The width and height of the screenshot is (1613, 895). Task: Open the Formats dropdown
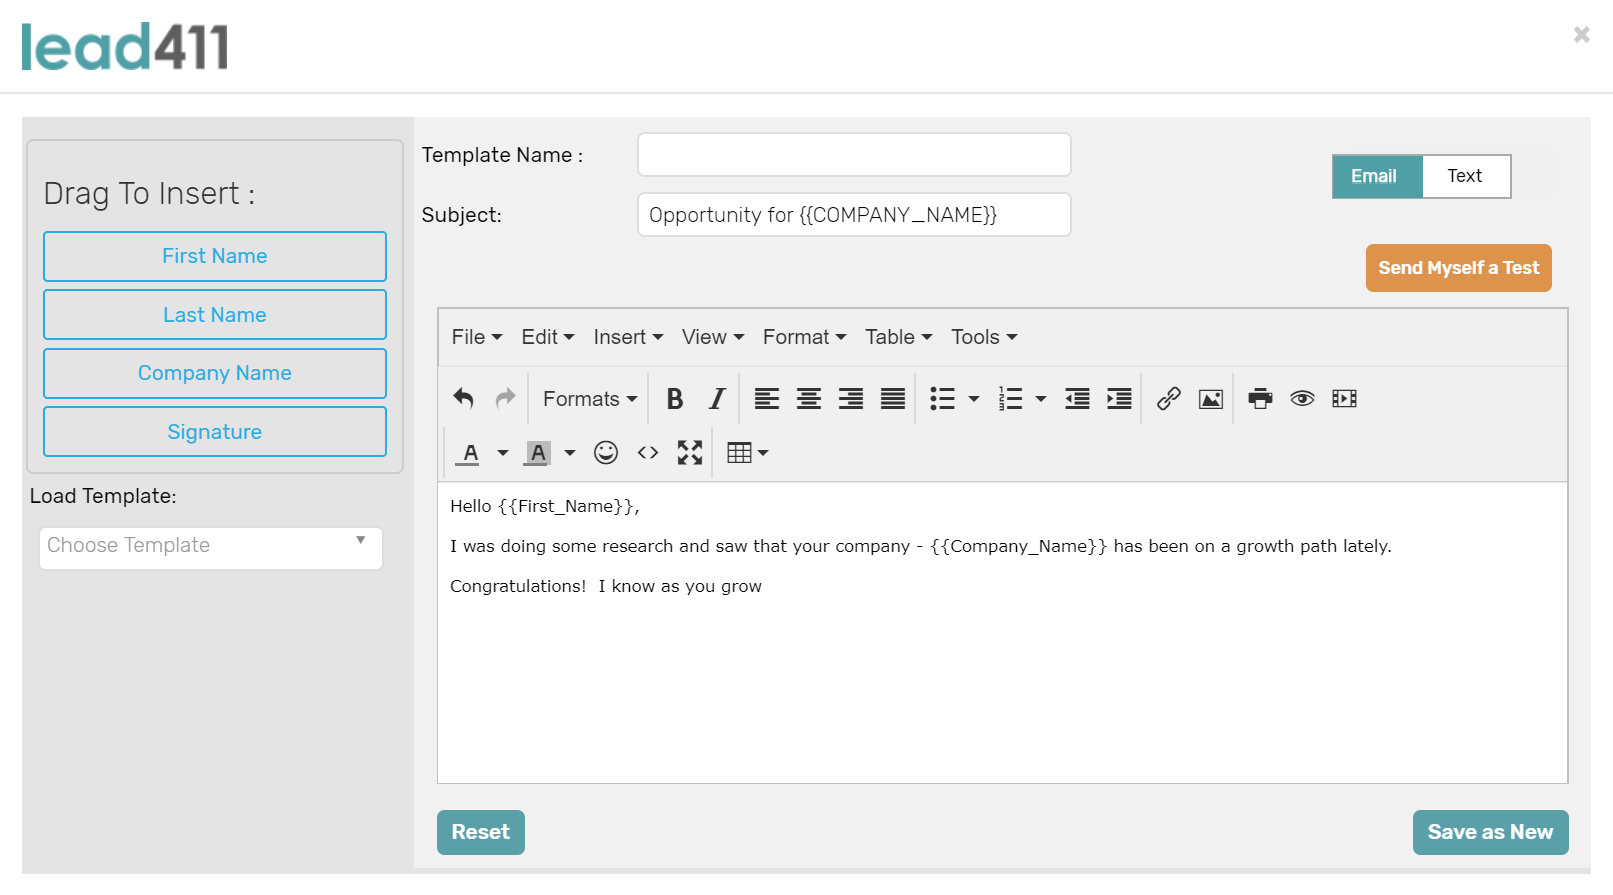pos(590,398)
